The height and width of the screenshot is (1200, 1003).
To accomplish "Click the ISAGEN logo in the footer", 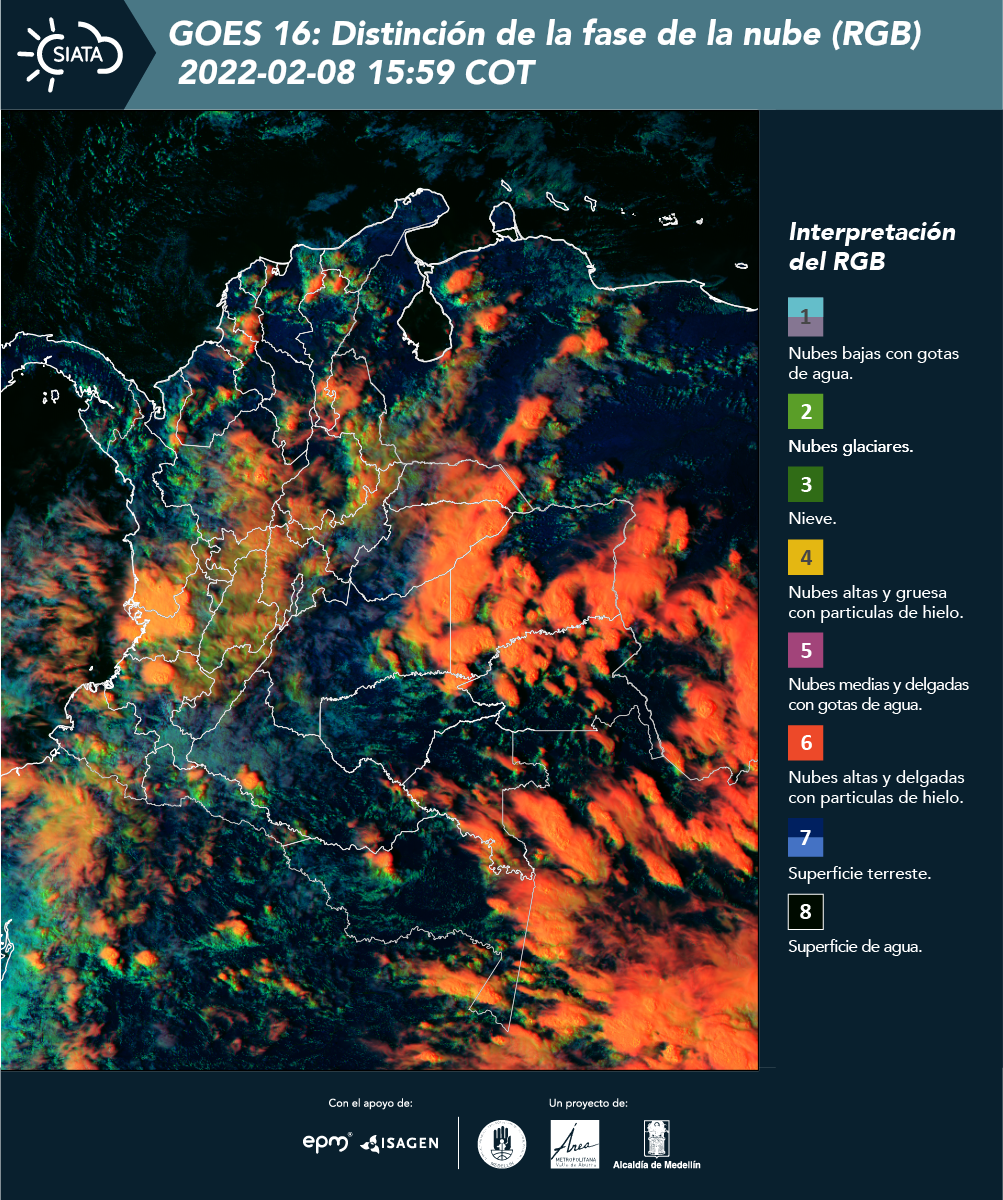I will point(399,1142).
